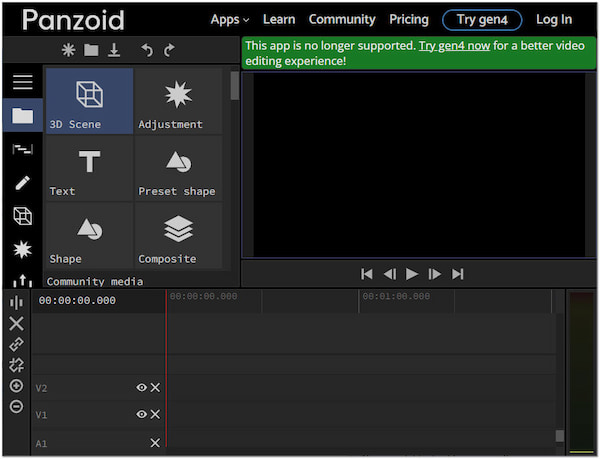Screen dimensions: 600x459
Task: Toggle visibility of track V1
Action: [142, 414]
